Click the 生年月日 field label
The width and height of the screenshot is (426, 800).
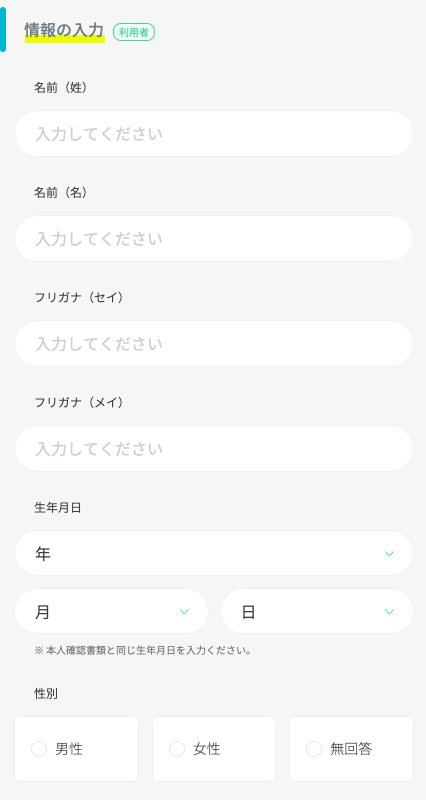coord(58,508)
